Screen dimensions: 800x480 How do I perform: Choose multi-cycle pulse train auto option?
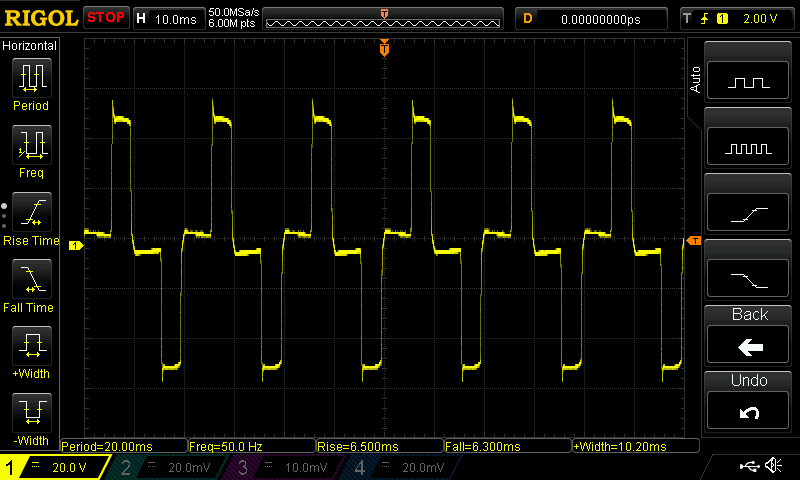748,147
